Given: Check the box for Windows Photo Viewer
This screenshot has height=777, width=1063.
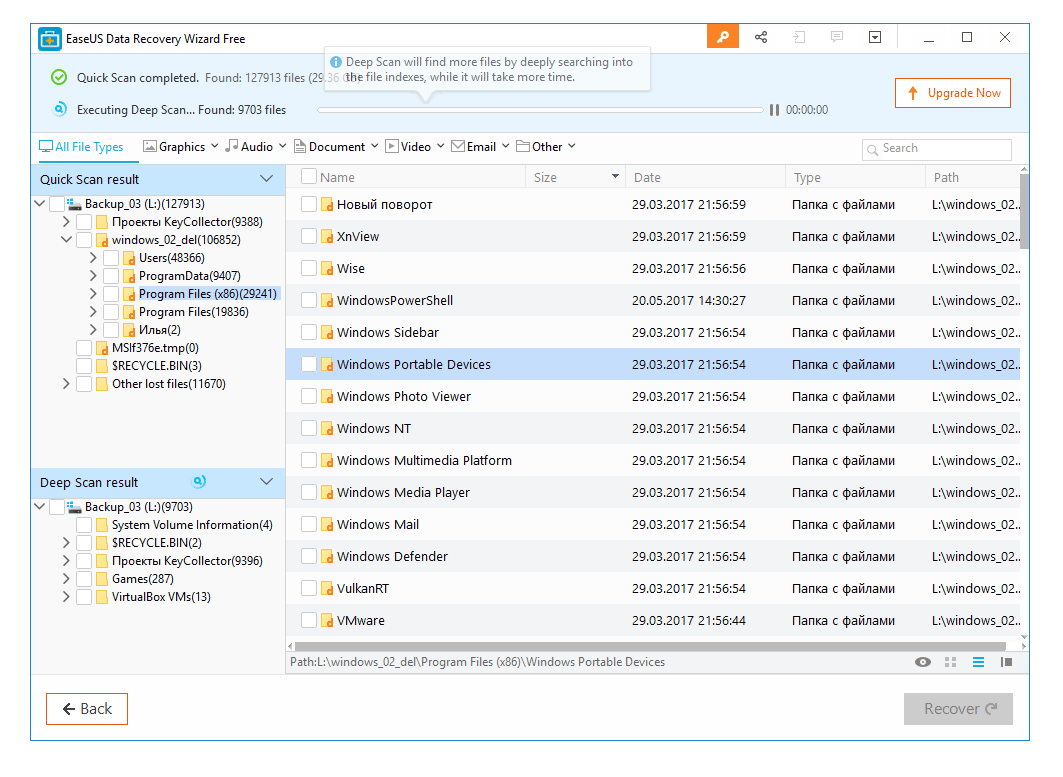Looking at the screenshot, I should point(308,396).
